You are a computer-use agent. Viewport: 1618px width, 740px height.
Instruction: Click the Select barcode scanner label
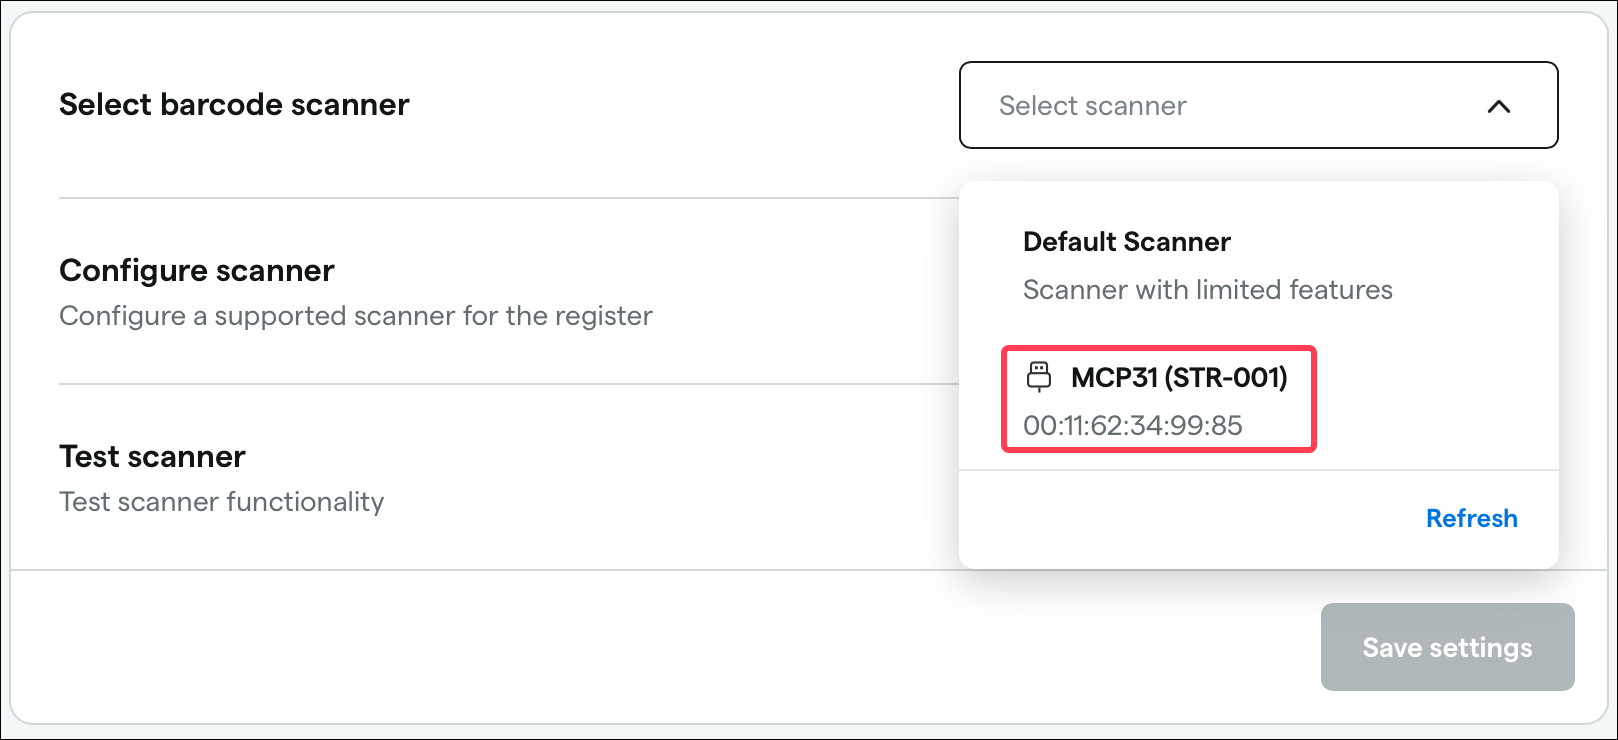[x=234, y=104]
